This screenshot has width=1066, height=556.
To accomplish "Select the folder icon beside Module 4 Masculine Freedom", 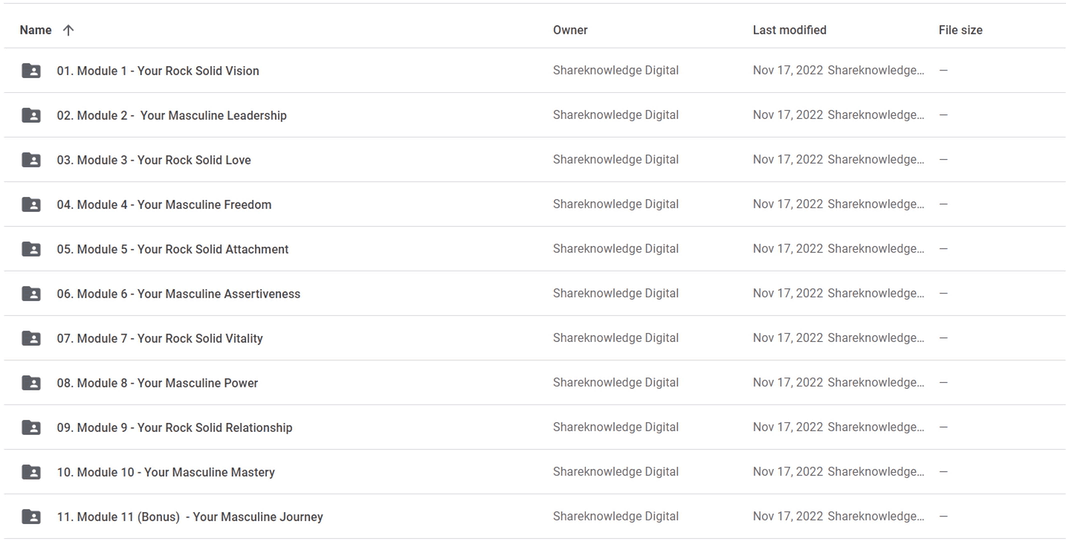I will click(31, 205).
